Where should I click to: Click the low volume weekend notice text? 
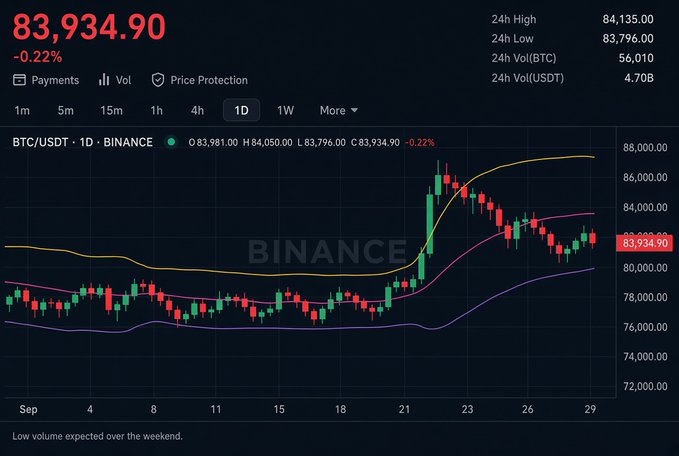point(97,436)
